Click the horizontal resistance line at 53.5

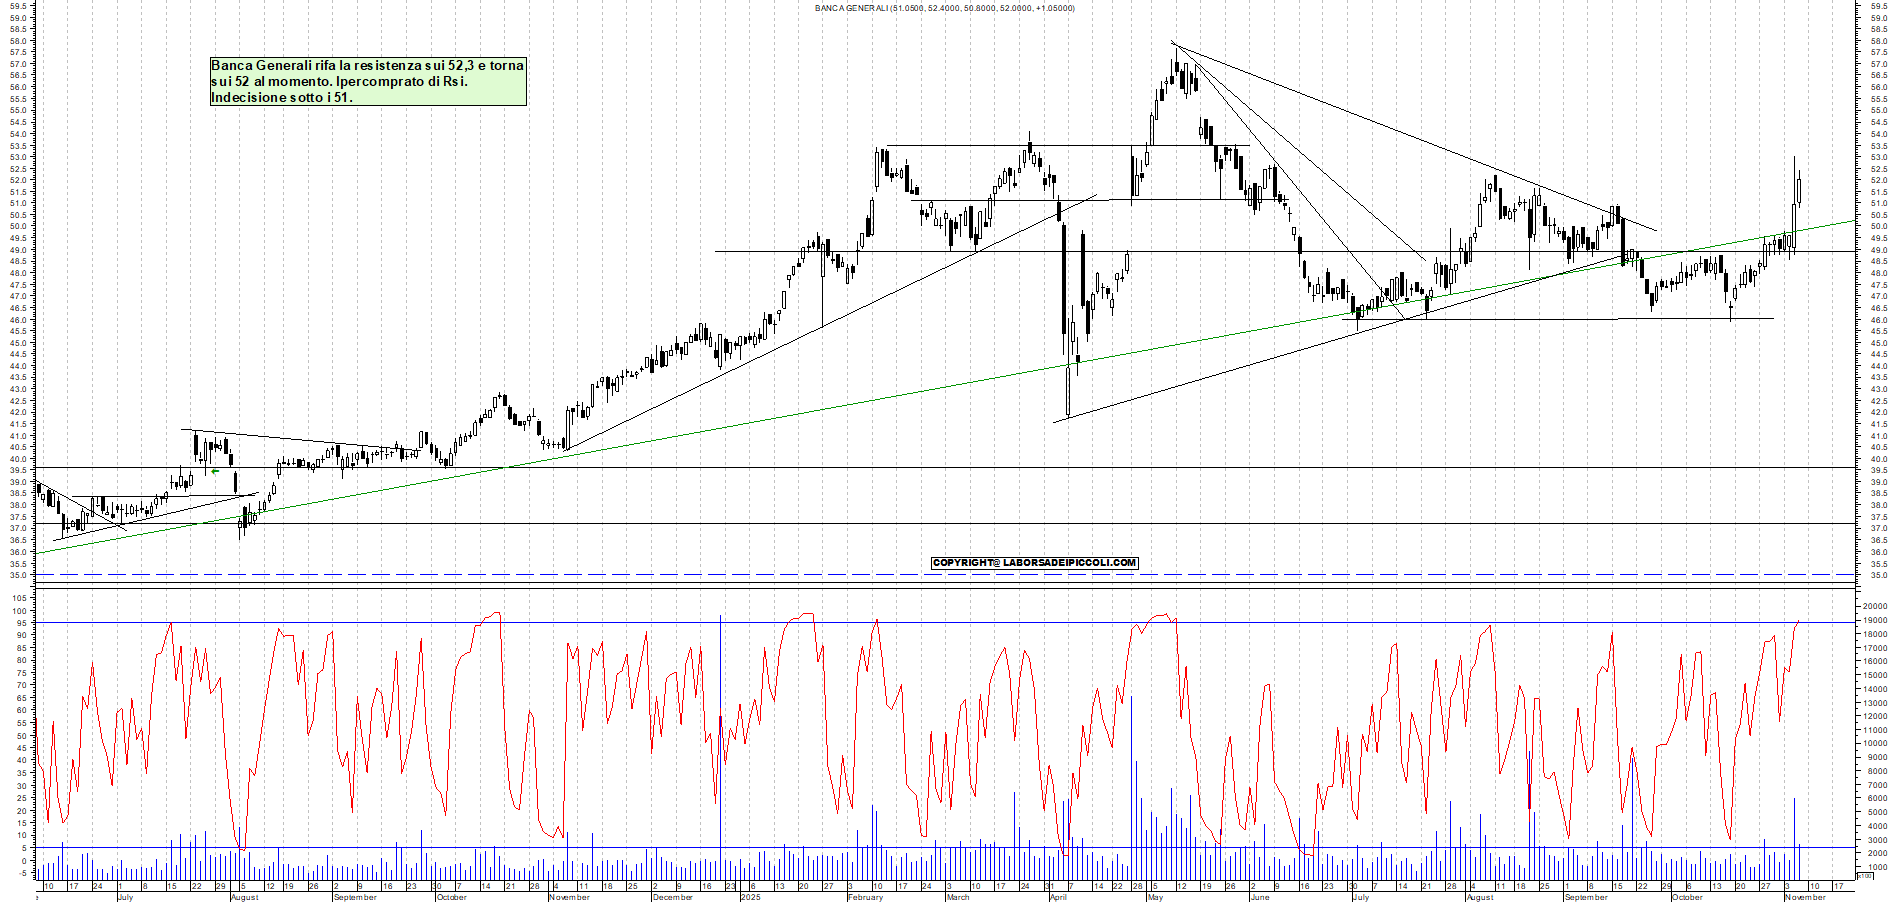pyautogui.click(x=1050, y=146)
